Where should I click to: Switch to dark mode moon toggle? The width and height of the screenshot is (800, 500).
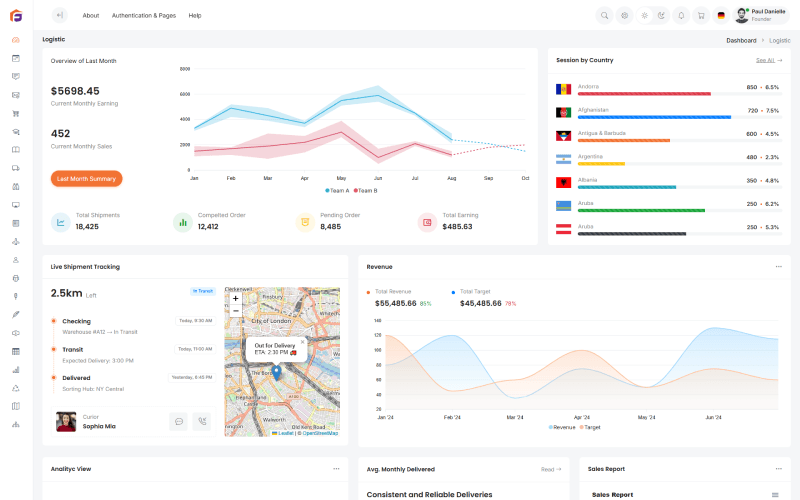point(661,15)
